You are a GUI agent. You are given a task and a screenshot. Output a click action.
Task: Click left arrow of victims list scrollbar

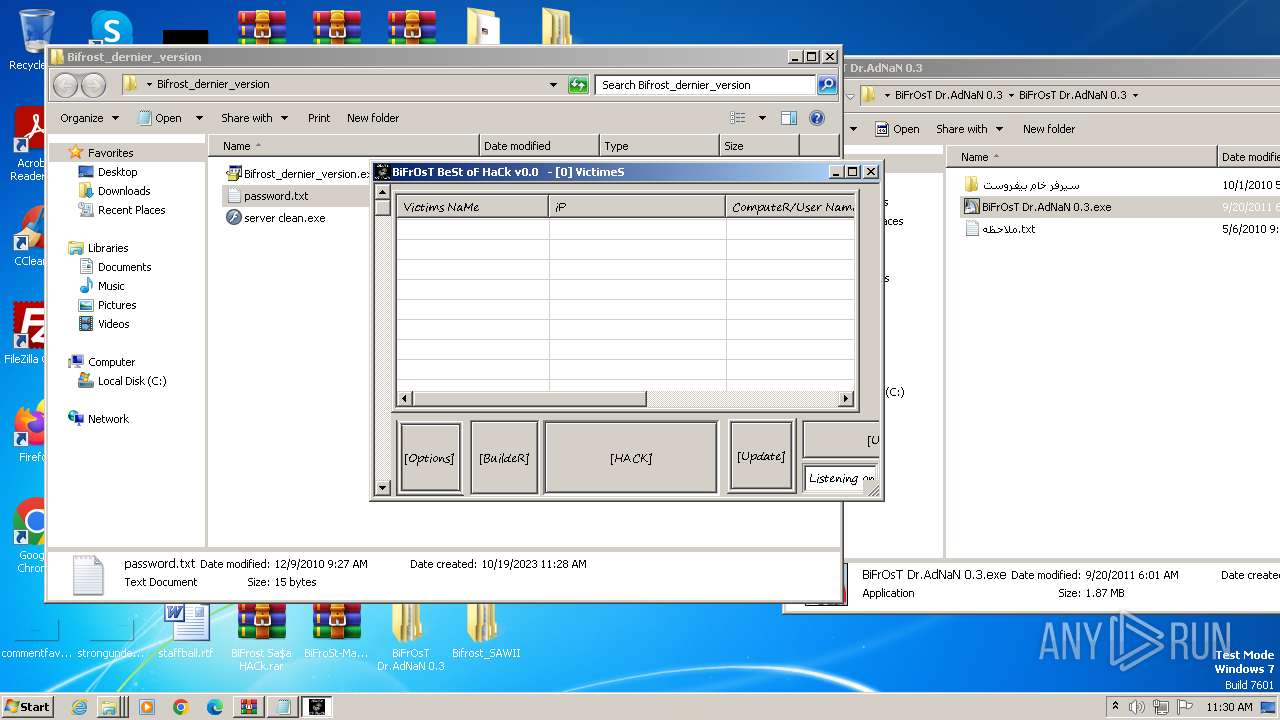click(405, 398)
